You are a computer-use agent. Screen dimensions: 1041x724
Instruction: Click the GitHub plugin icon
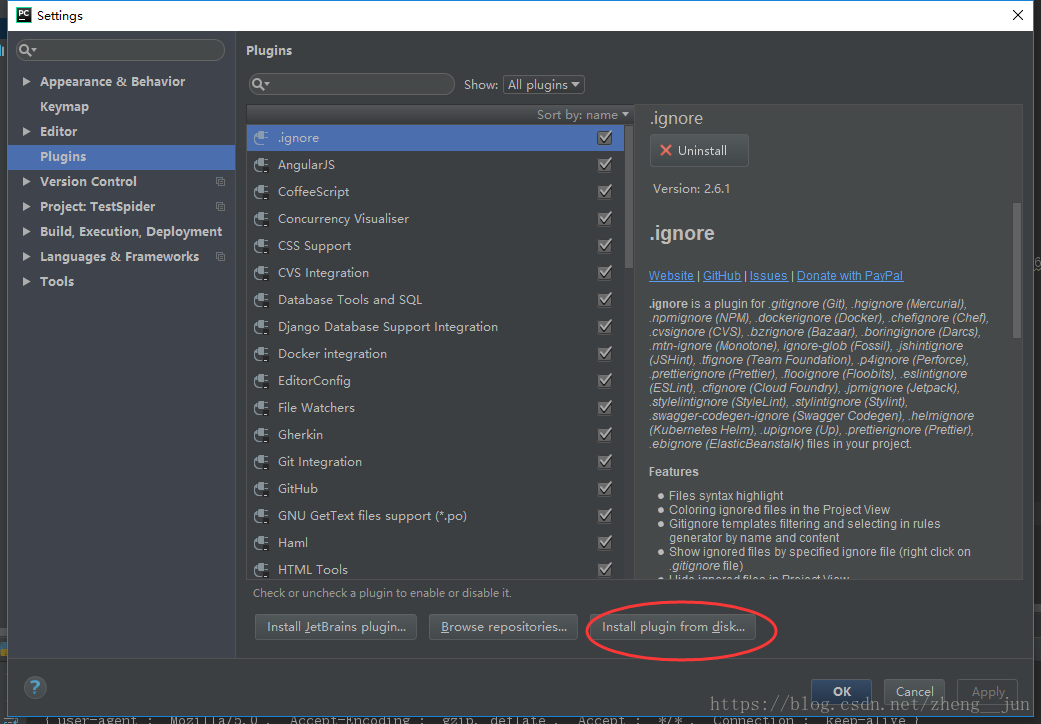tap(262, 489)
